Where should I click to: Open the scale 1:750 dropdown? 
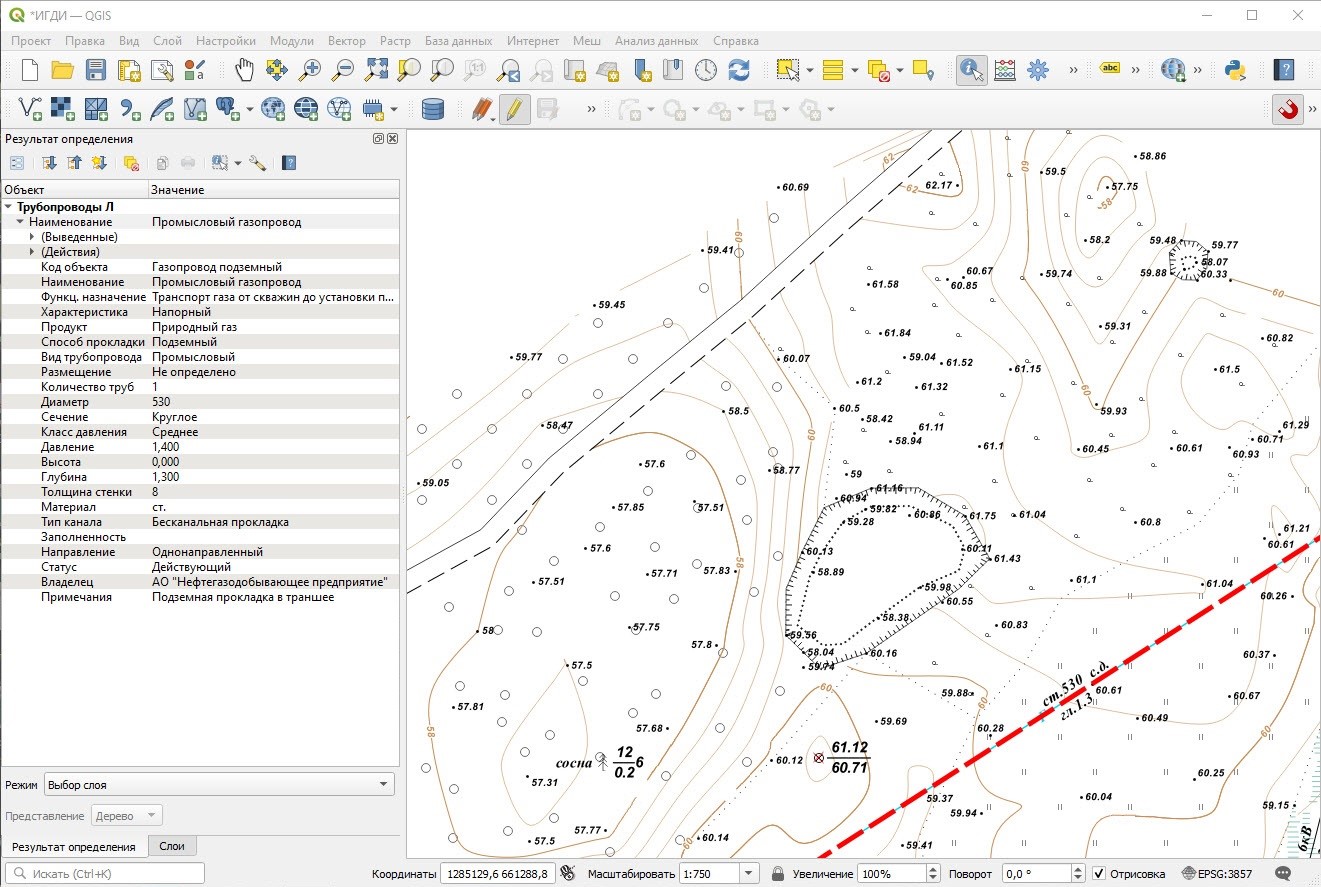point(748,874)
